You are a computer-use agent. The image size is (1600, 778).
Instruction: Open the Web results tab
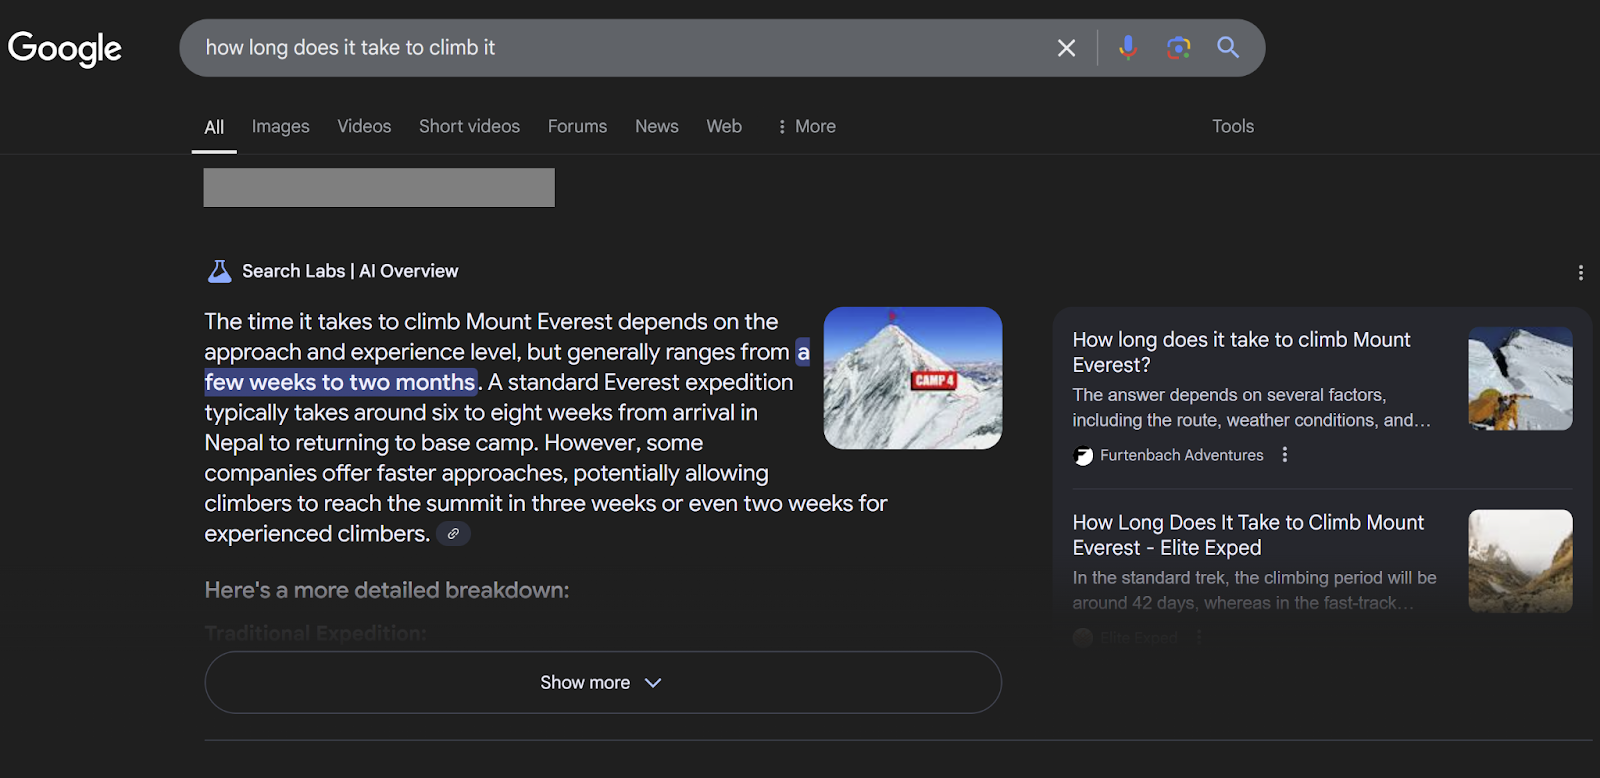(x=724, y=126)
